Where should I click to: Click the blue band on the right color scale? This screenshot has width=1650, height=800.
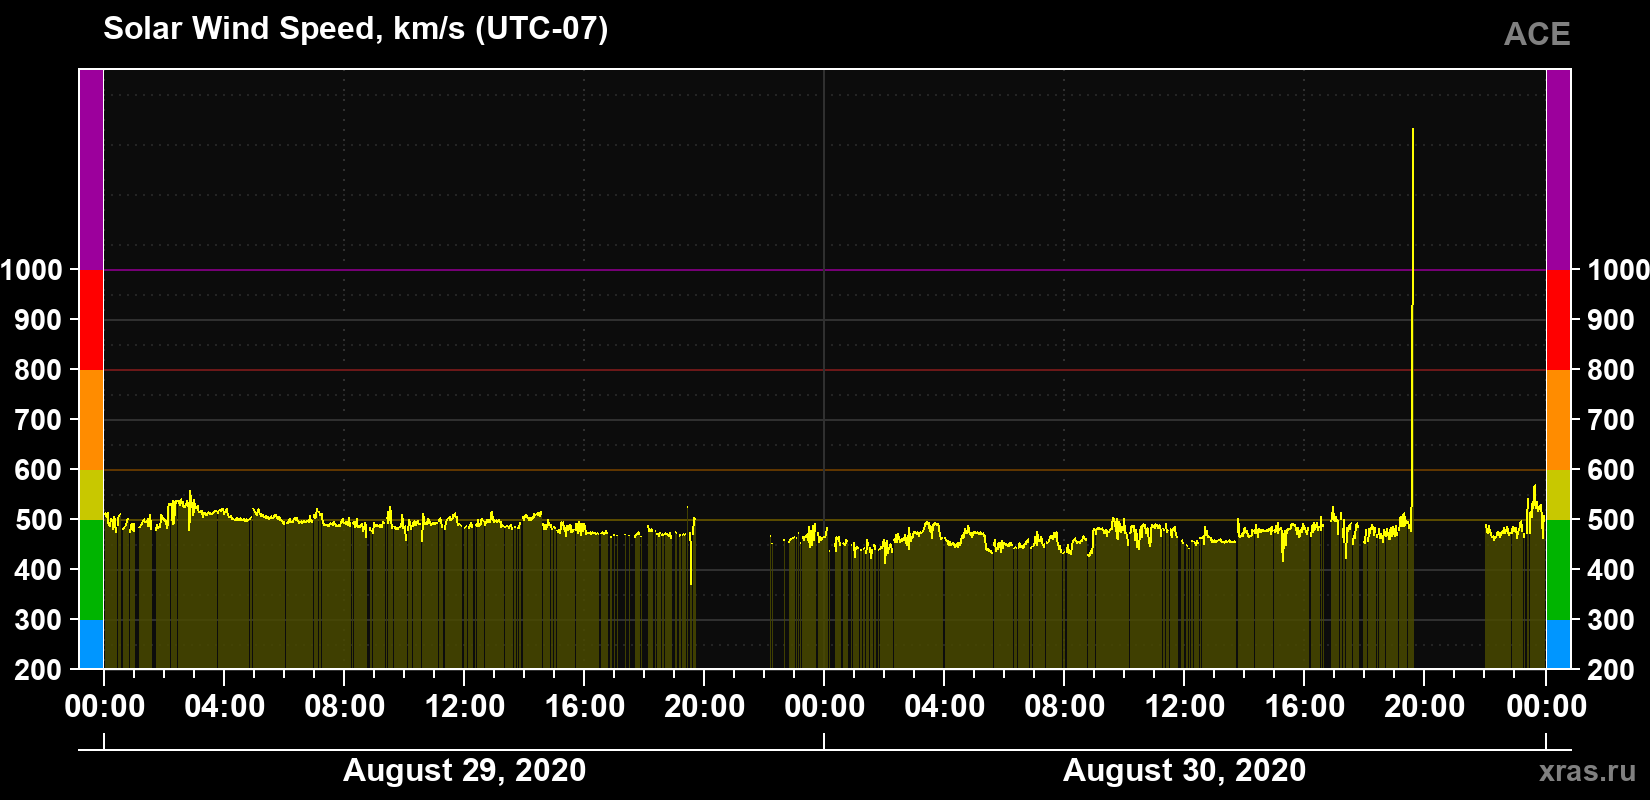[1558, 644]
